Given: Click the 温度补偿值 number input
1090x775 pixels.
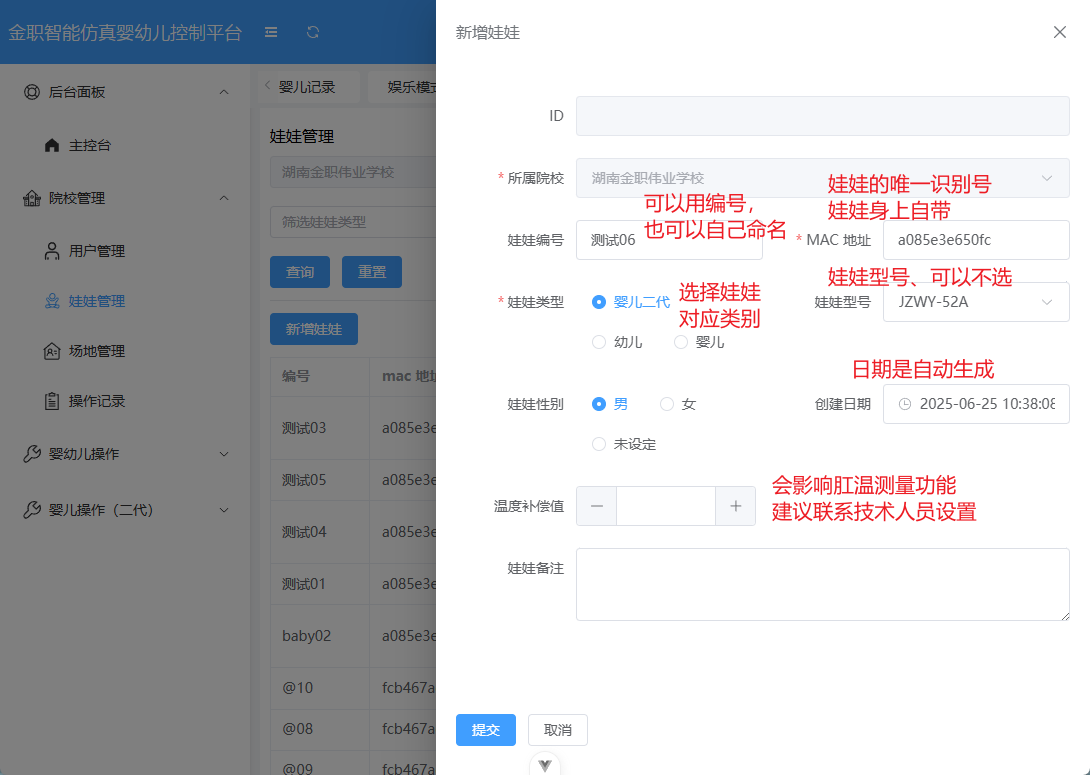Looking at the screenshot, I should (x=666, y=506).
